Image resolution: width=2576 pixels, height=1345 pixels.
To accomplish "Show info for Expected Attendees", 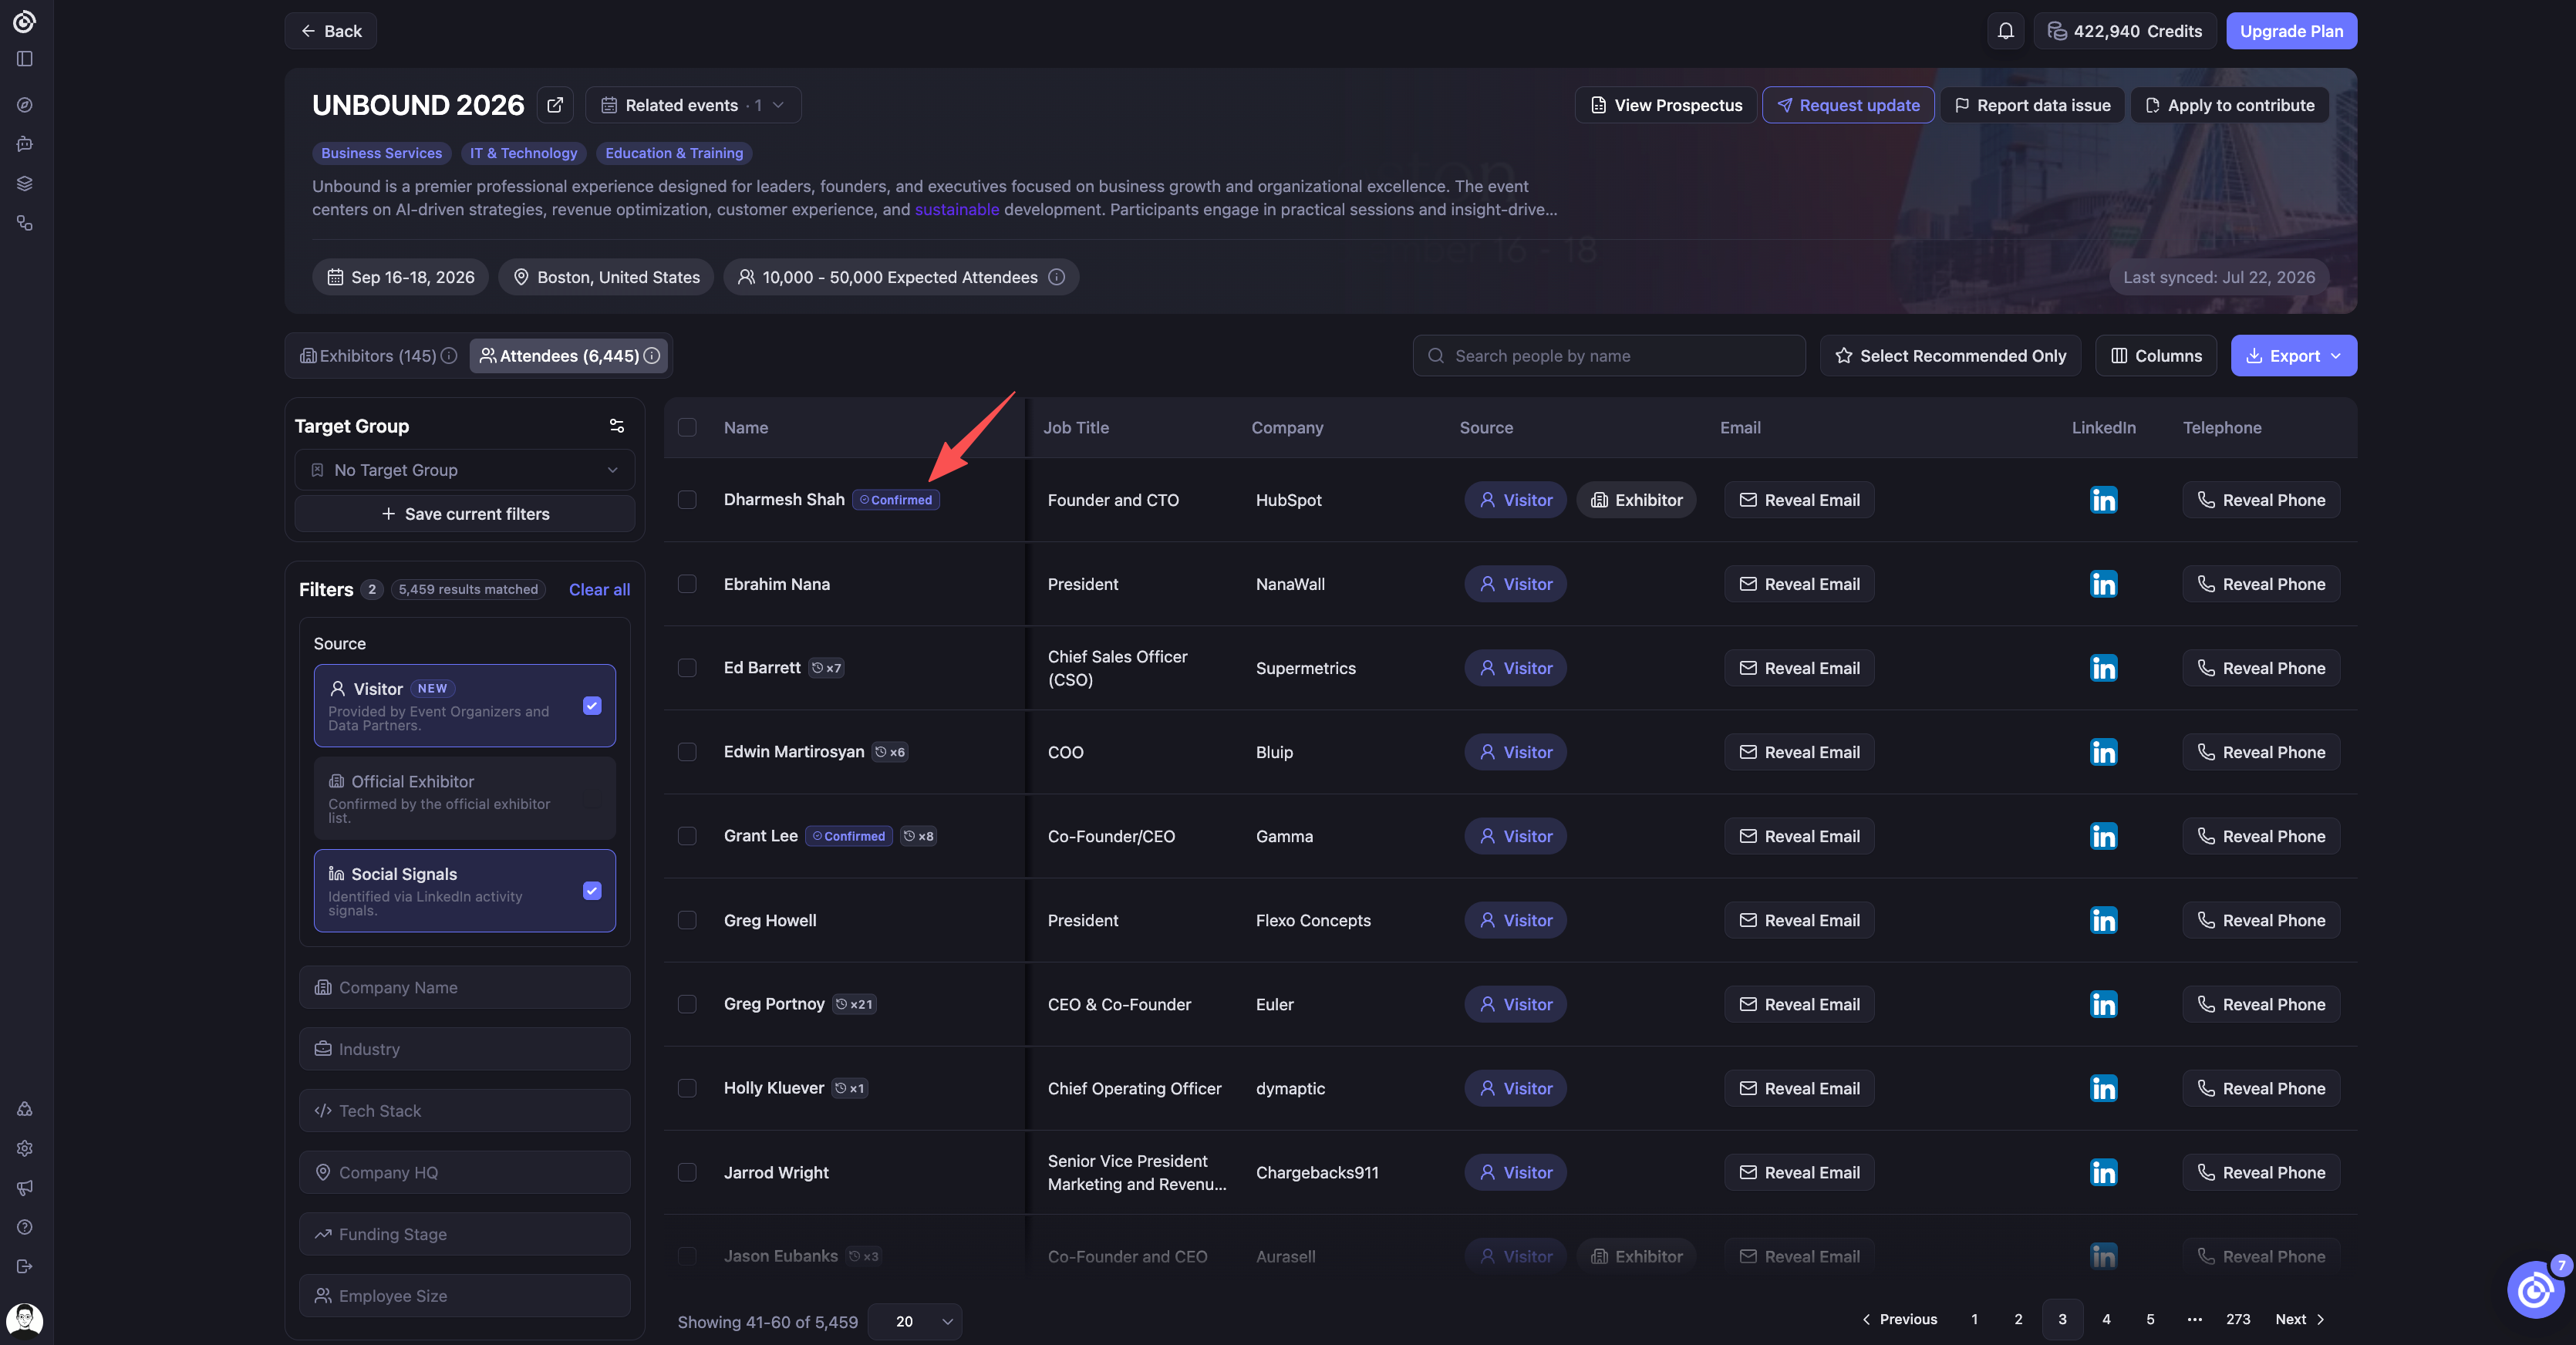I will (x=1056, y=277).
